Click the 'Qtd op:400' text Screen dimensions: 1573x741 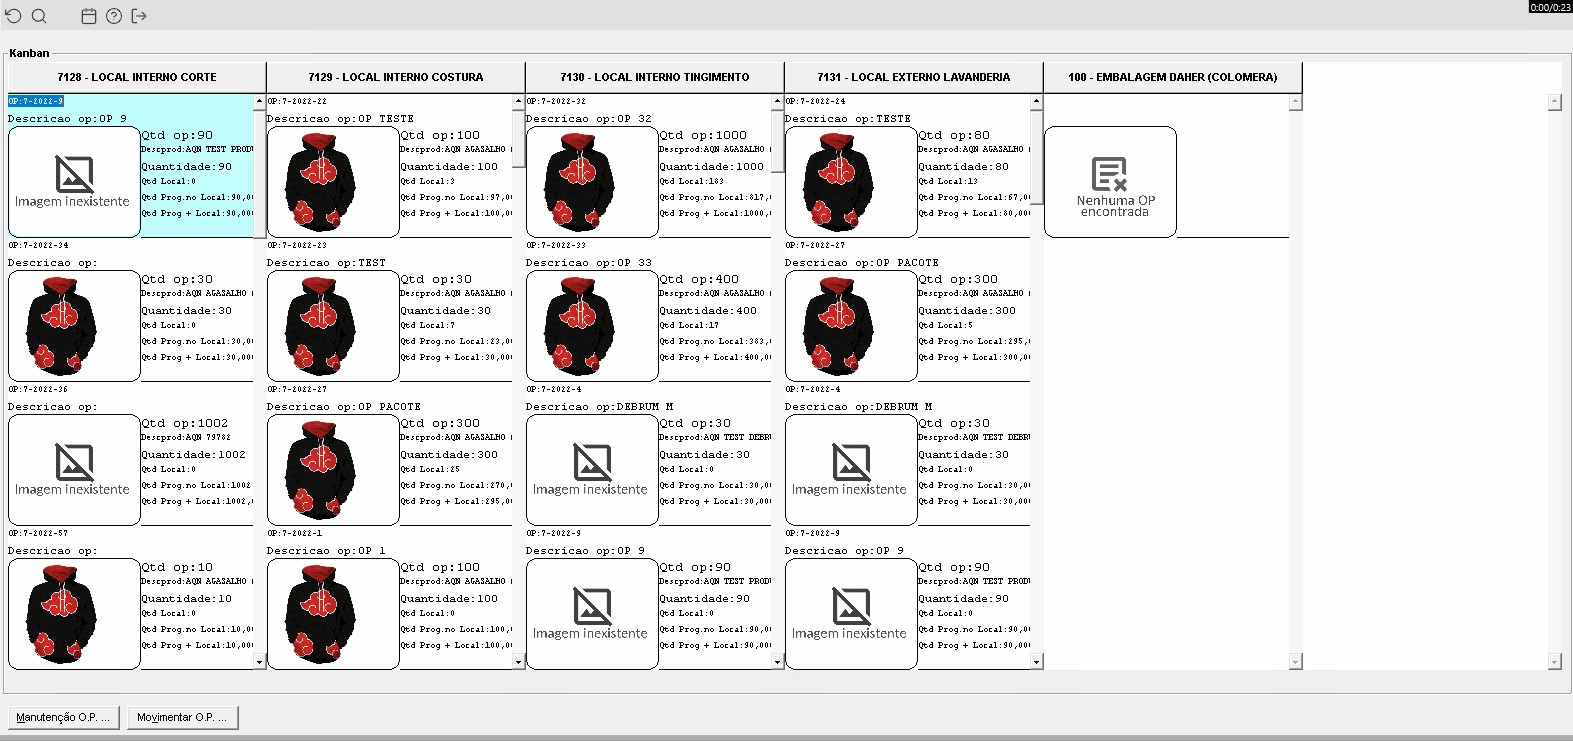tap(699, 279)
